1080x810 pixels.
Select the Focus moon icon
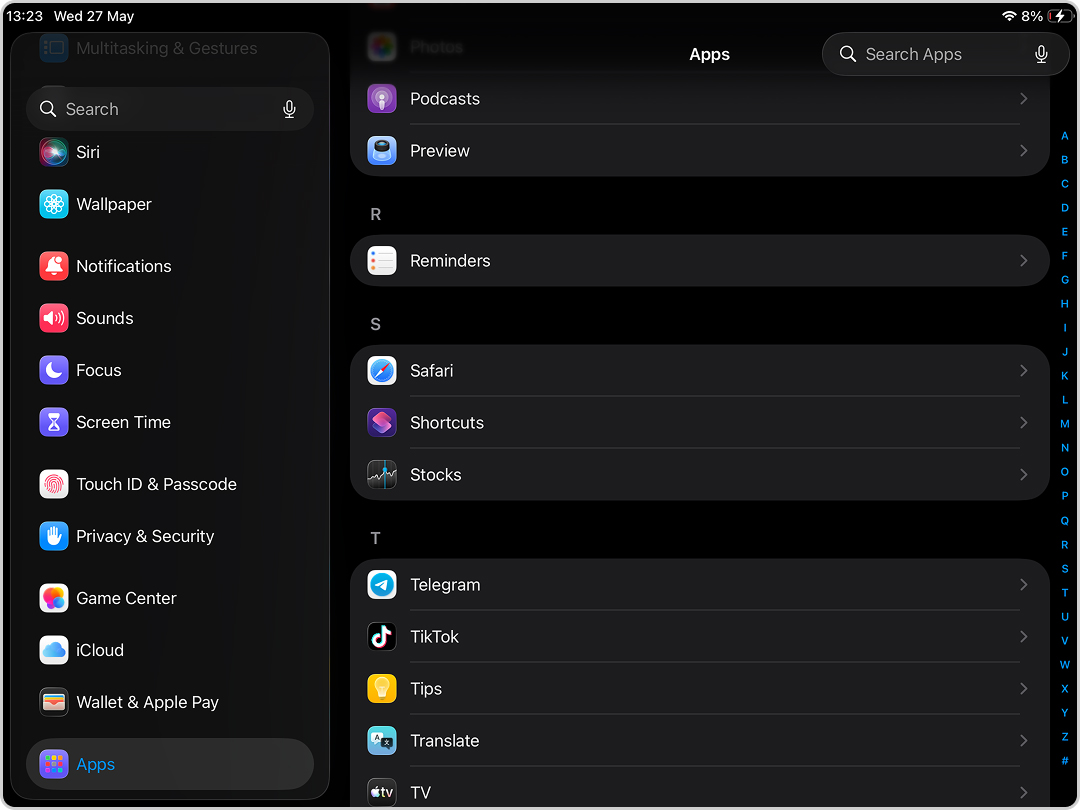point(54,370)
